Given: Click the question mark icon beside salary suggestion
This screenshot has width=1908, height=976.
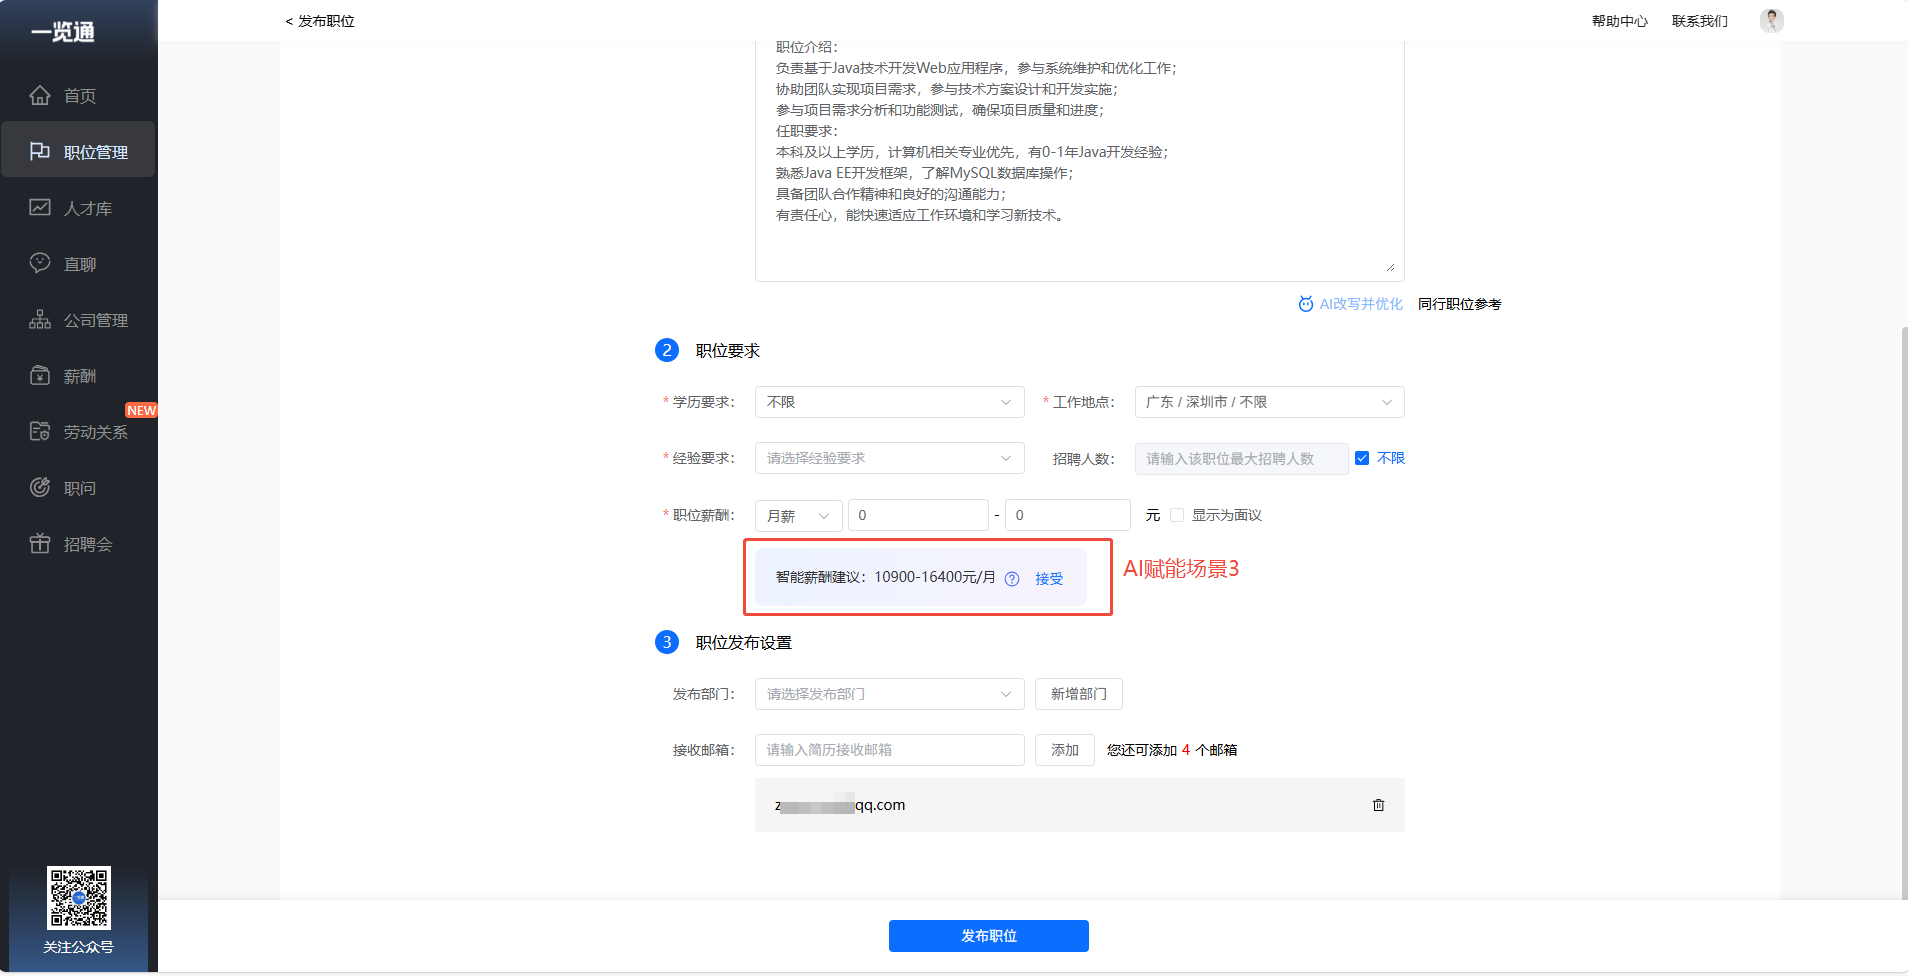Looking at the screenshot, I should 1012,579.
